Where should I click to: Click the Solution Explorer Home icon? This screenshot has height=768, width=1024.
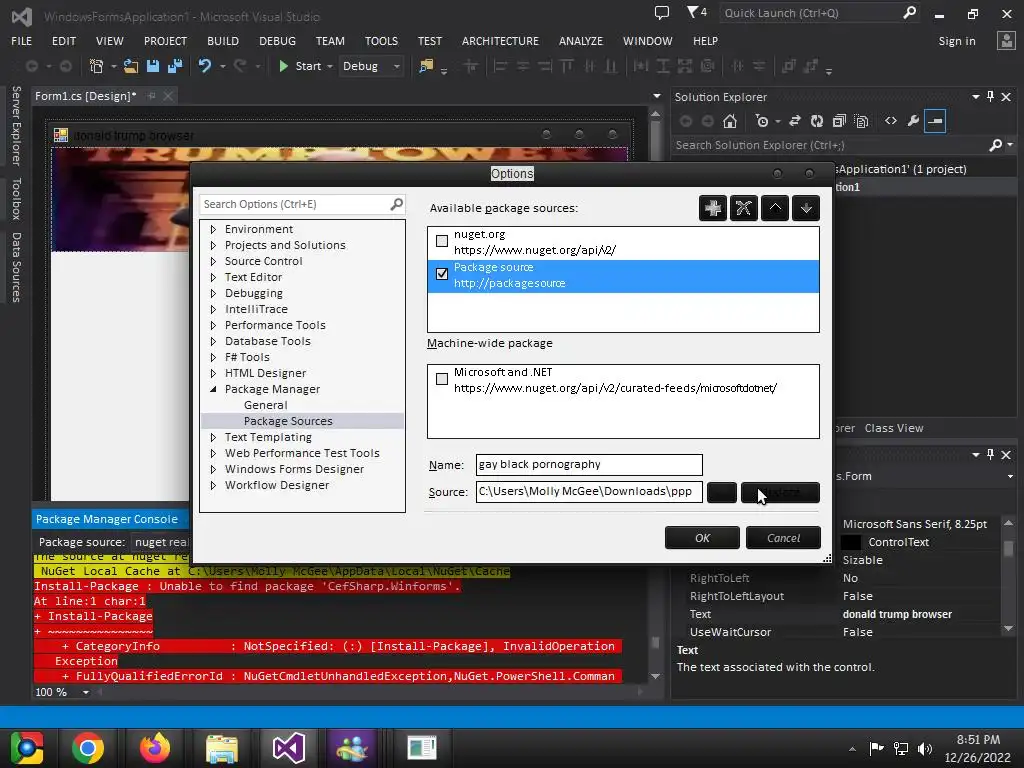click(729, 121)
